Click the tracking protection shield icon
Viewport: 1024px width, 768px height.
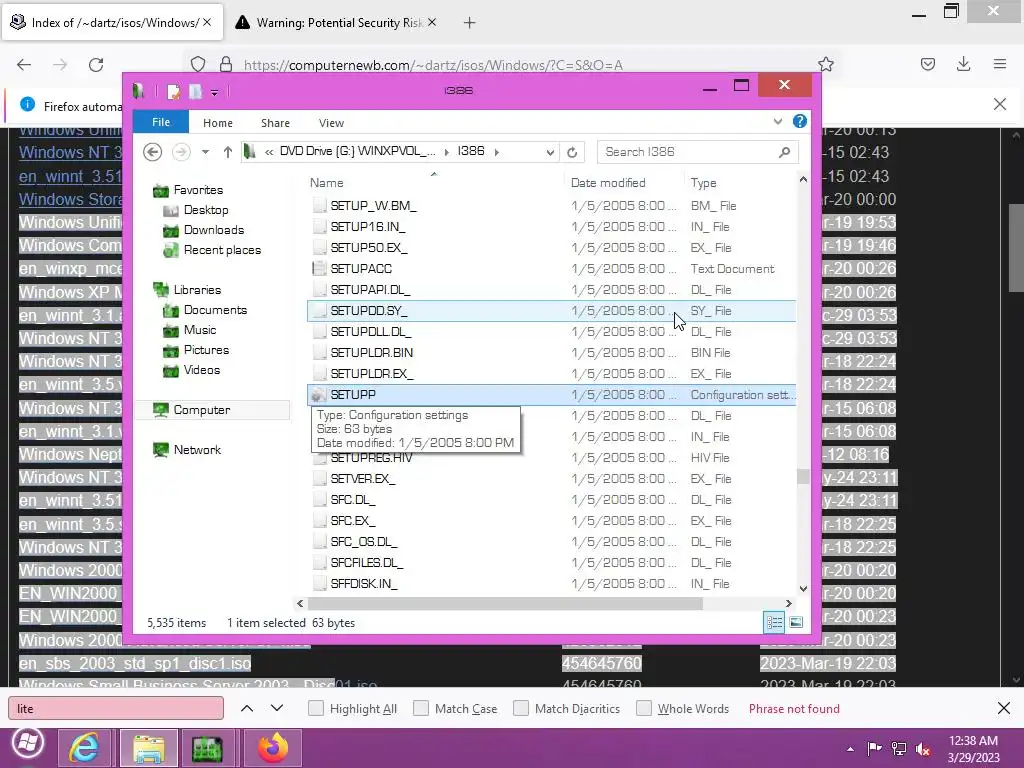pyautogui.click(x=198, y=64)
